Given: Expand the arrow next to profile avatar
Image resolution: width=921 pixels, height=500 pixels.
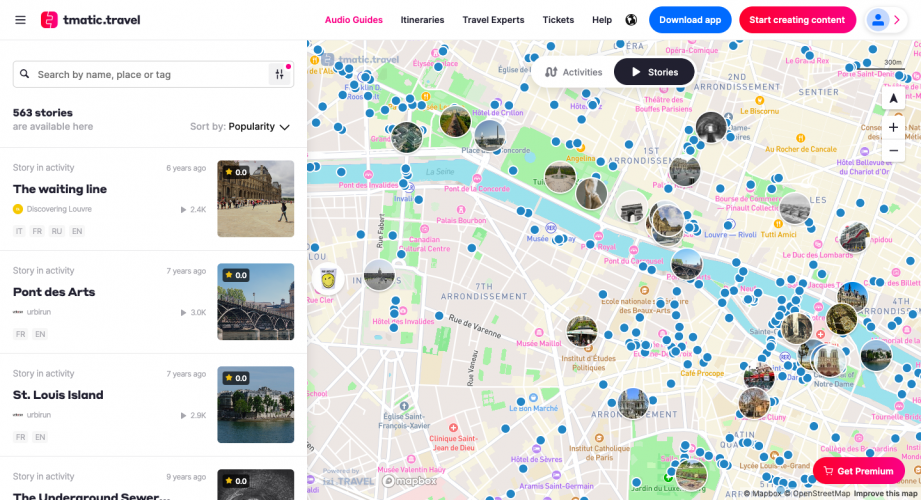Looking at the screenshot, I should (x=897, y=20).
